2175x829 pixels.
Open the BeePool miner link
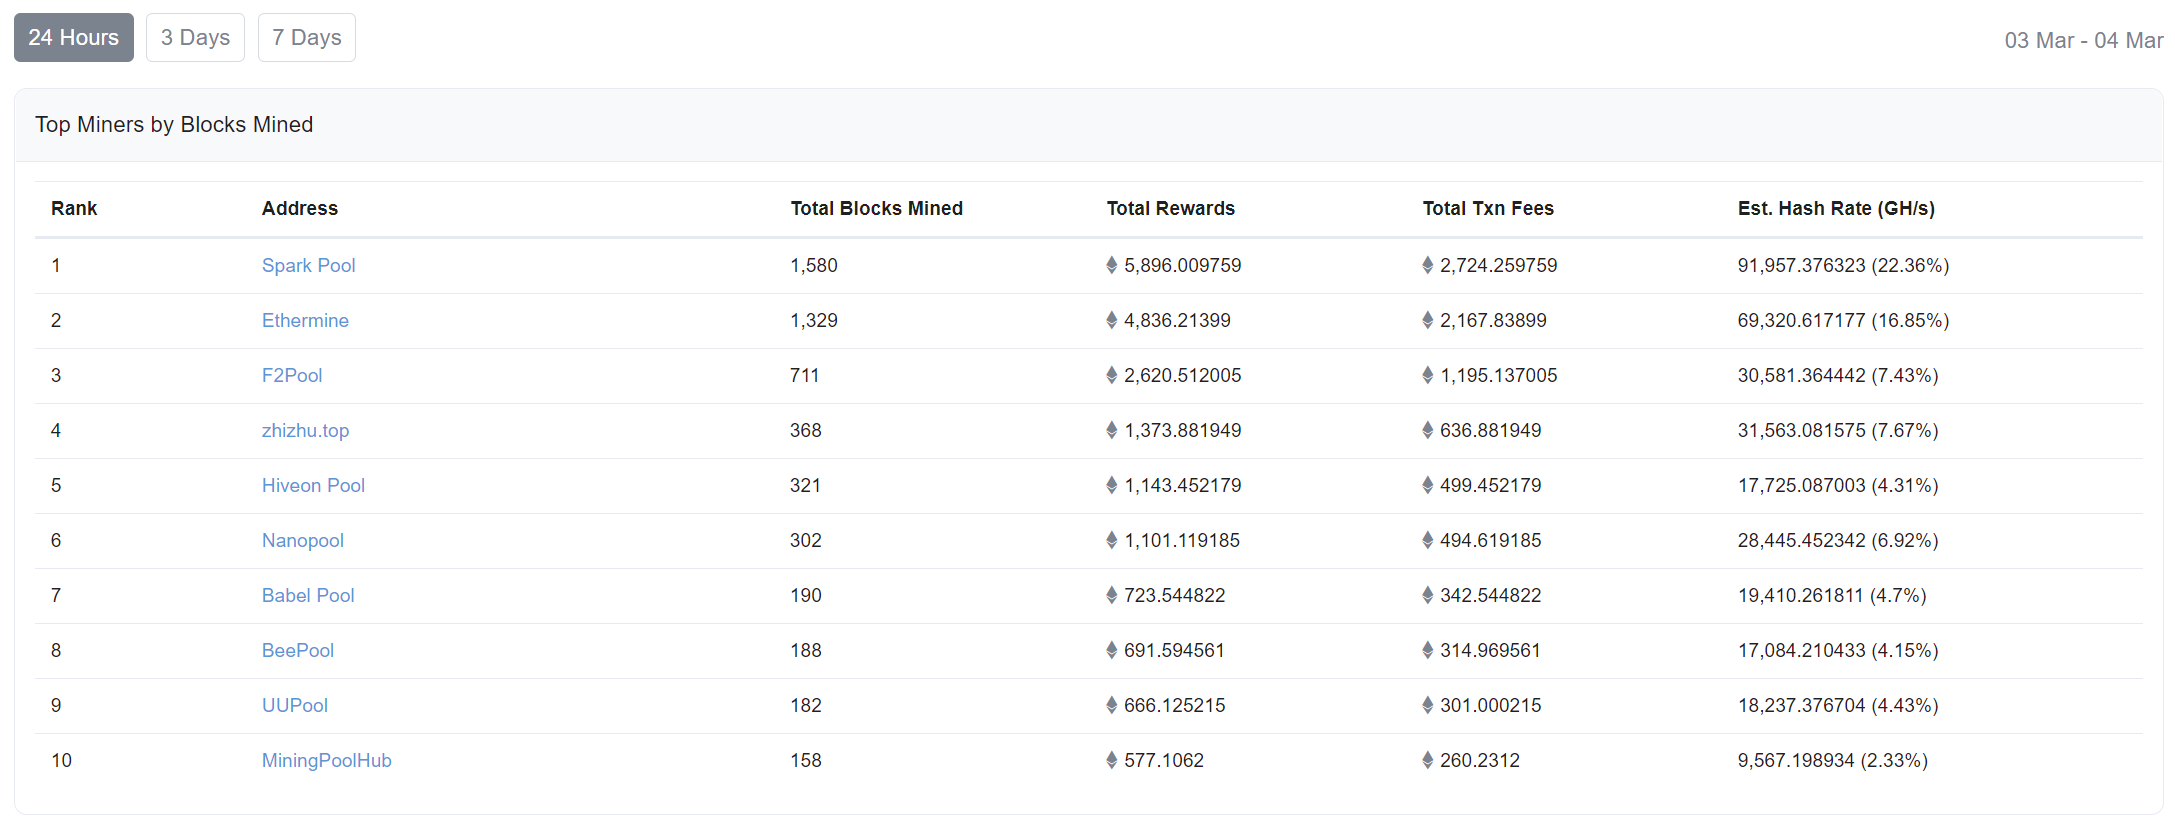coord(298,651)
